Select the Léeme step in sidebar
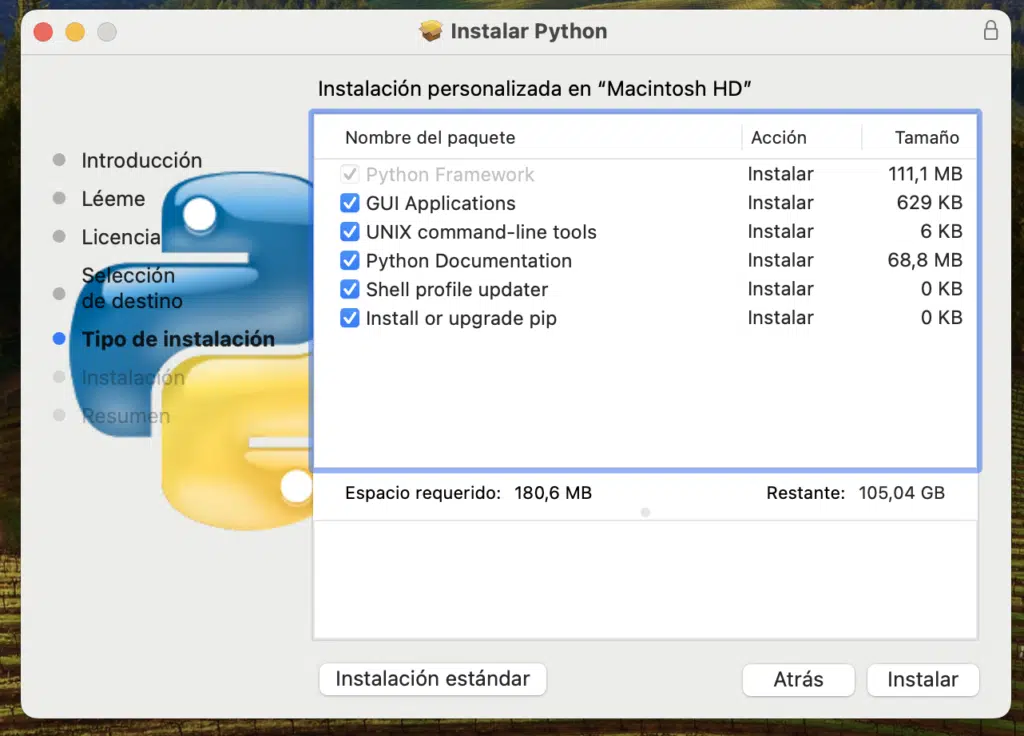Image resolution: width=1024 pixels, height=736 pixels. pos(113,199)
